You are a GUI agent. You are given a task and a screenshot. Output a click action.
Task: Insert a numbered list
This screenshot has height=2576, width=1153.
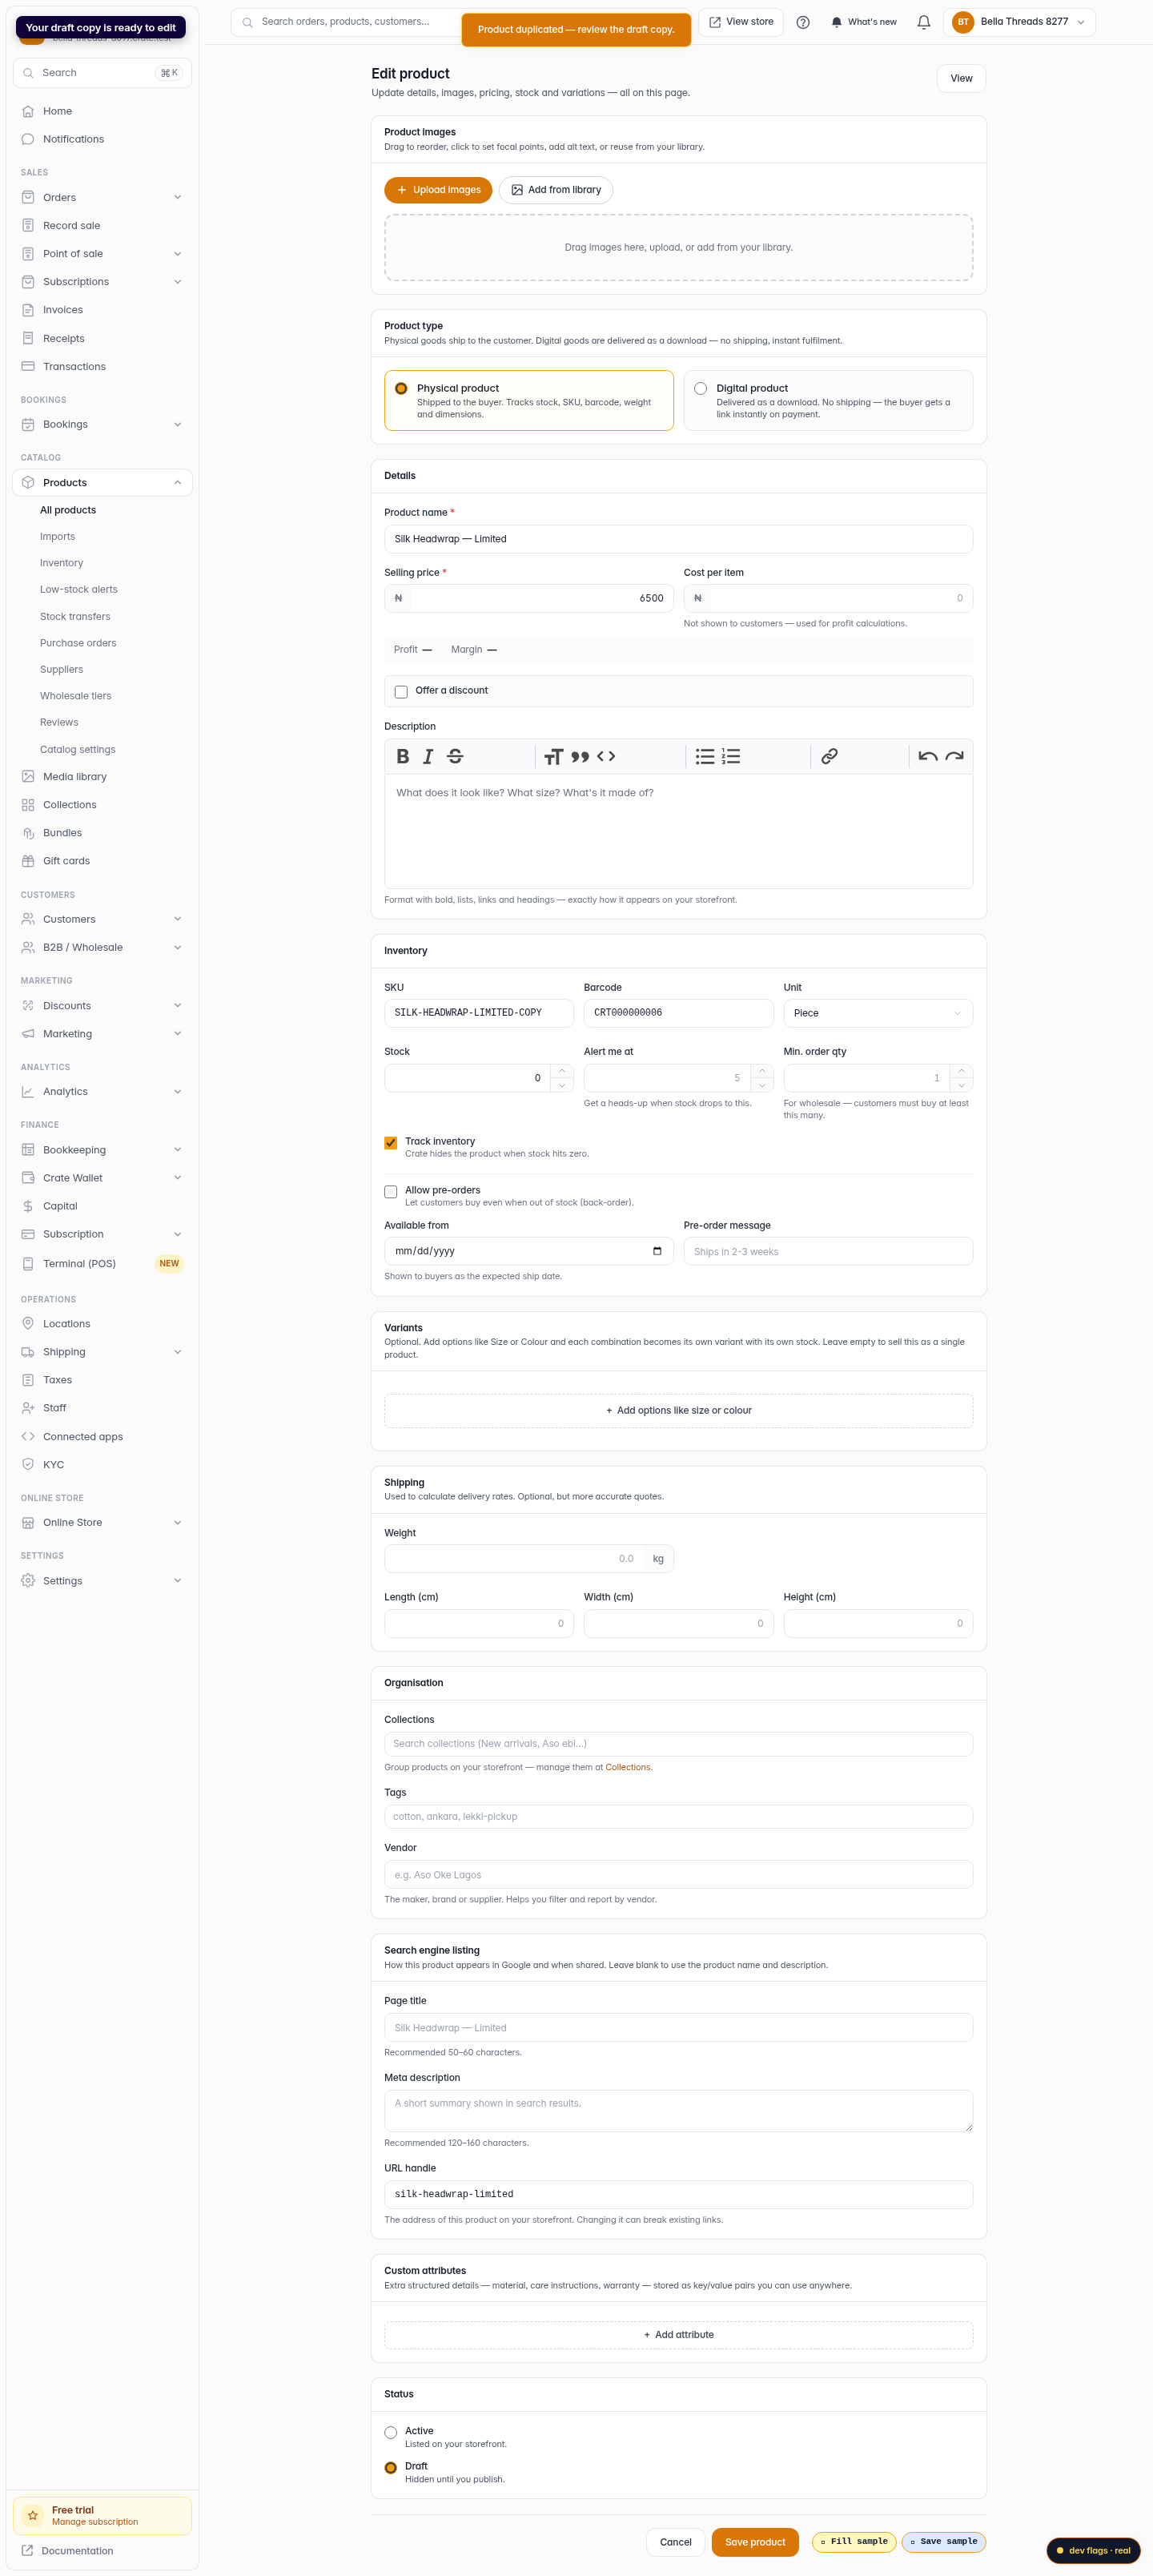(x=731, y=756)
